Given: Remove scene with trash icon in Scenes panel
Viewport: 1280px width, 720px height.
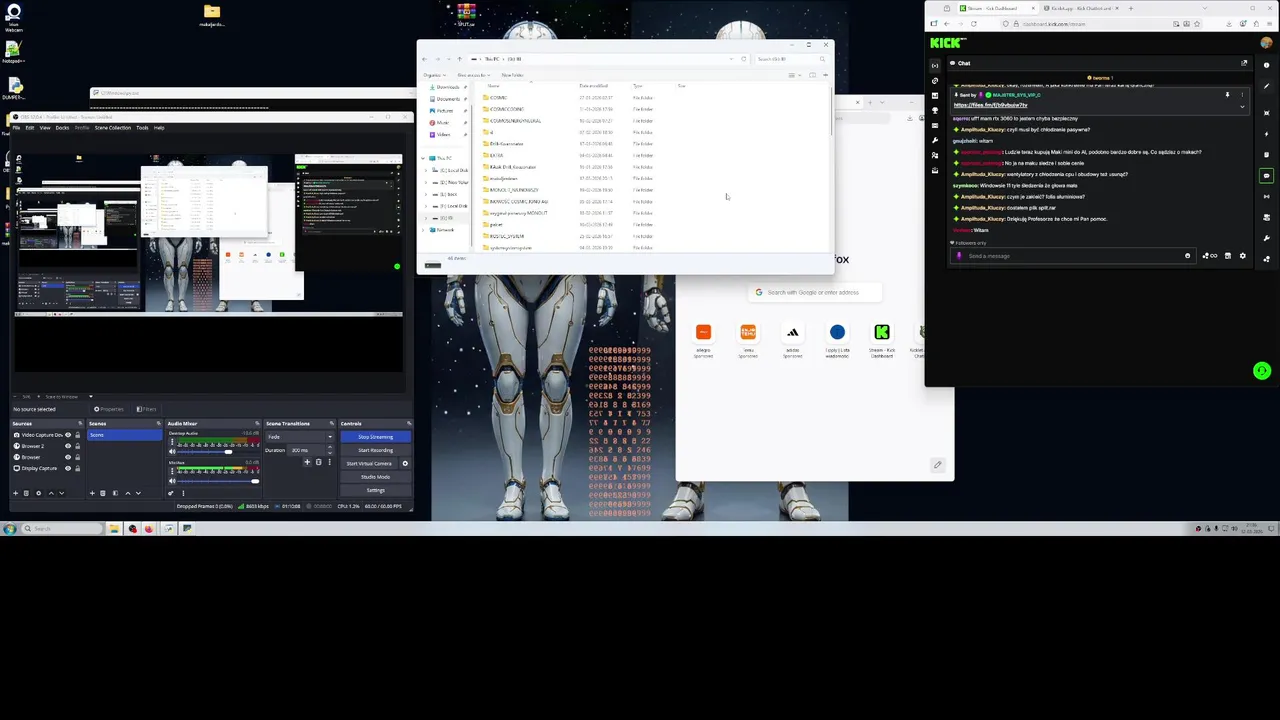Looking at the screenshot, I should (x=103, y=493).
